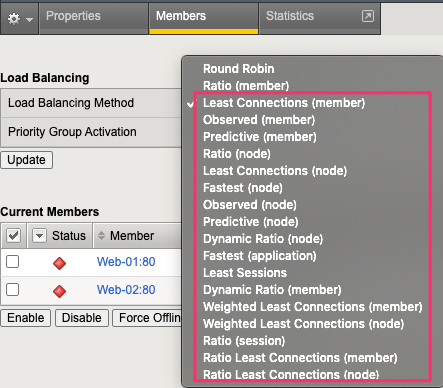Toggle the select-all members checkbox
Viewport: 443px width, 388px height.
[13, 235]
